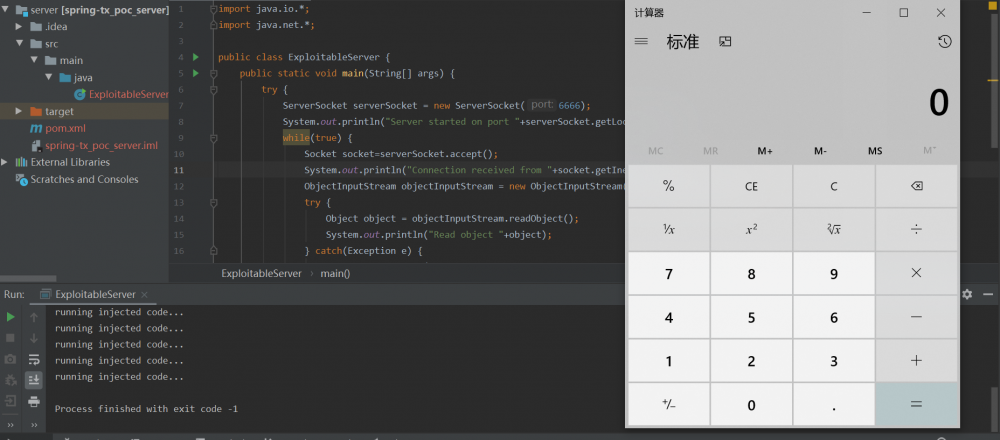The width and height of the screenshot is (1000, 440).
Task: Click the main() breadcrumb below the editor
Action: click(x=335, y=273)
